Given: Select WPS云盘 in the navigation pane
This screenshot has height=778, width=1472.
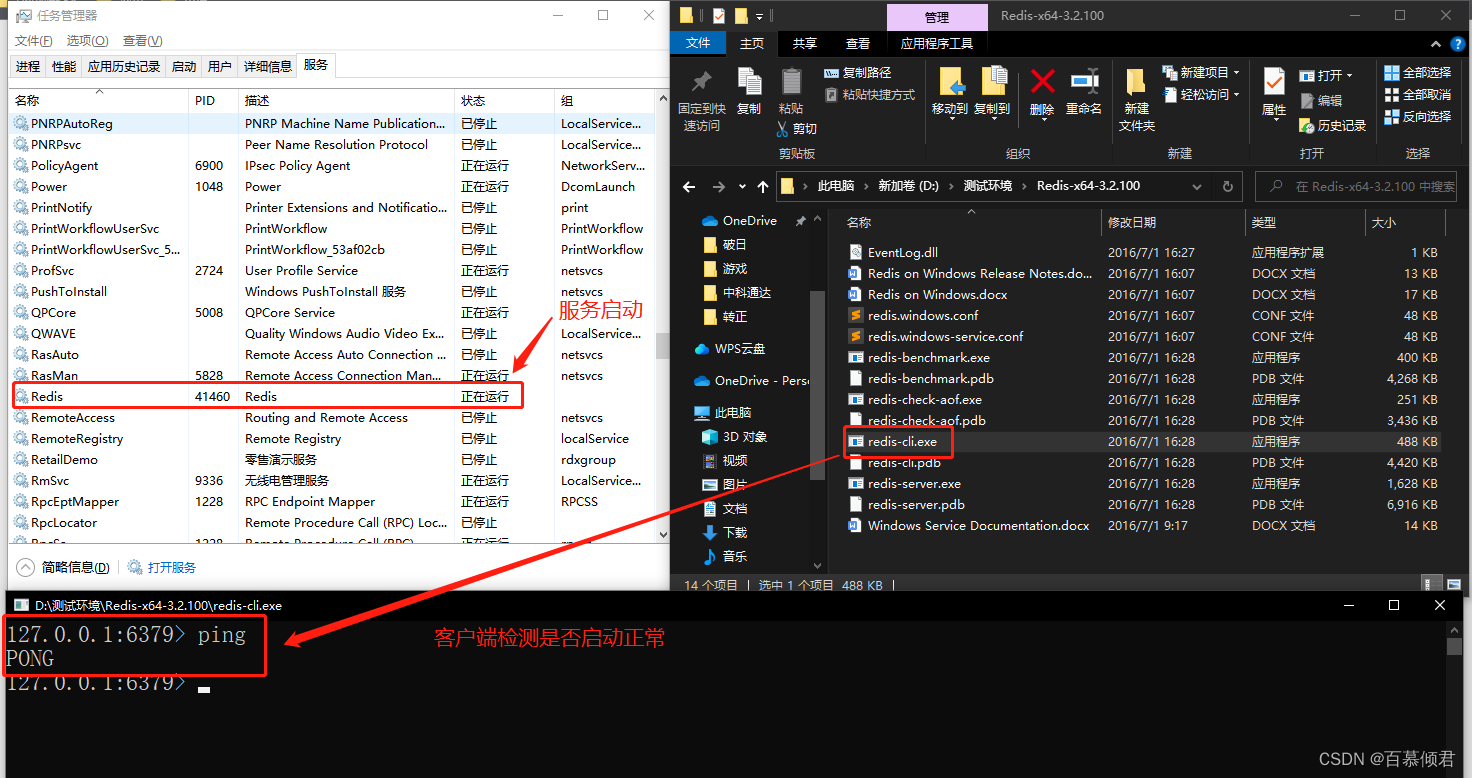Looking at the screenshot, I should (x=730, y=349).
